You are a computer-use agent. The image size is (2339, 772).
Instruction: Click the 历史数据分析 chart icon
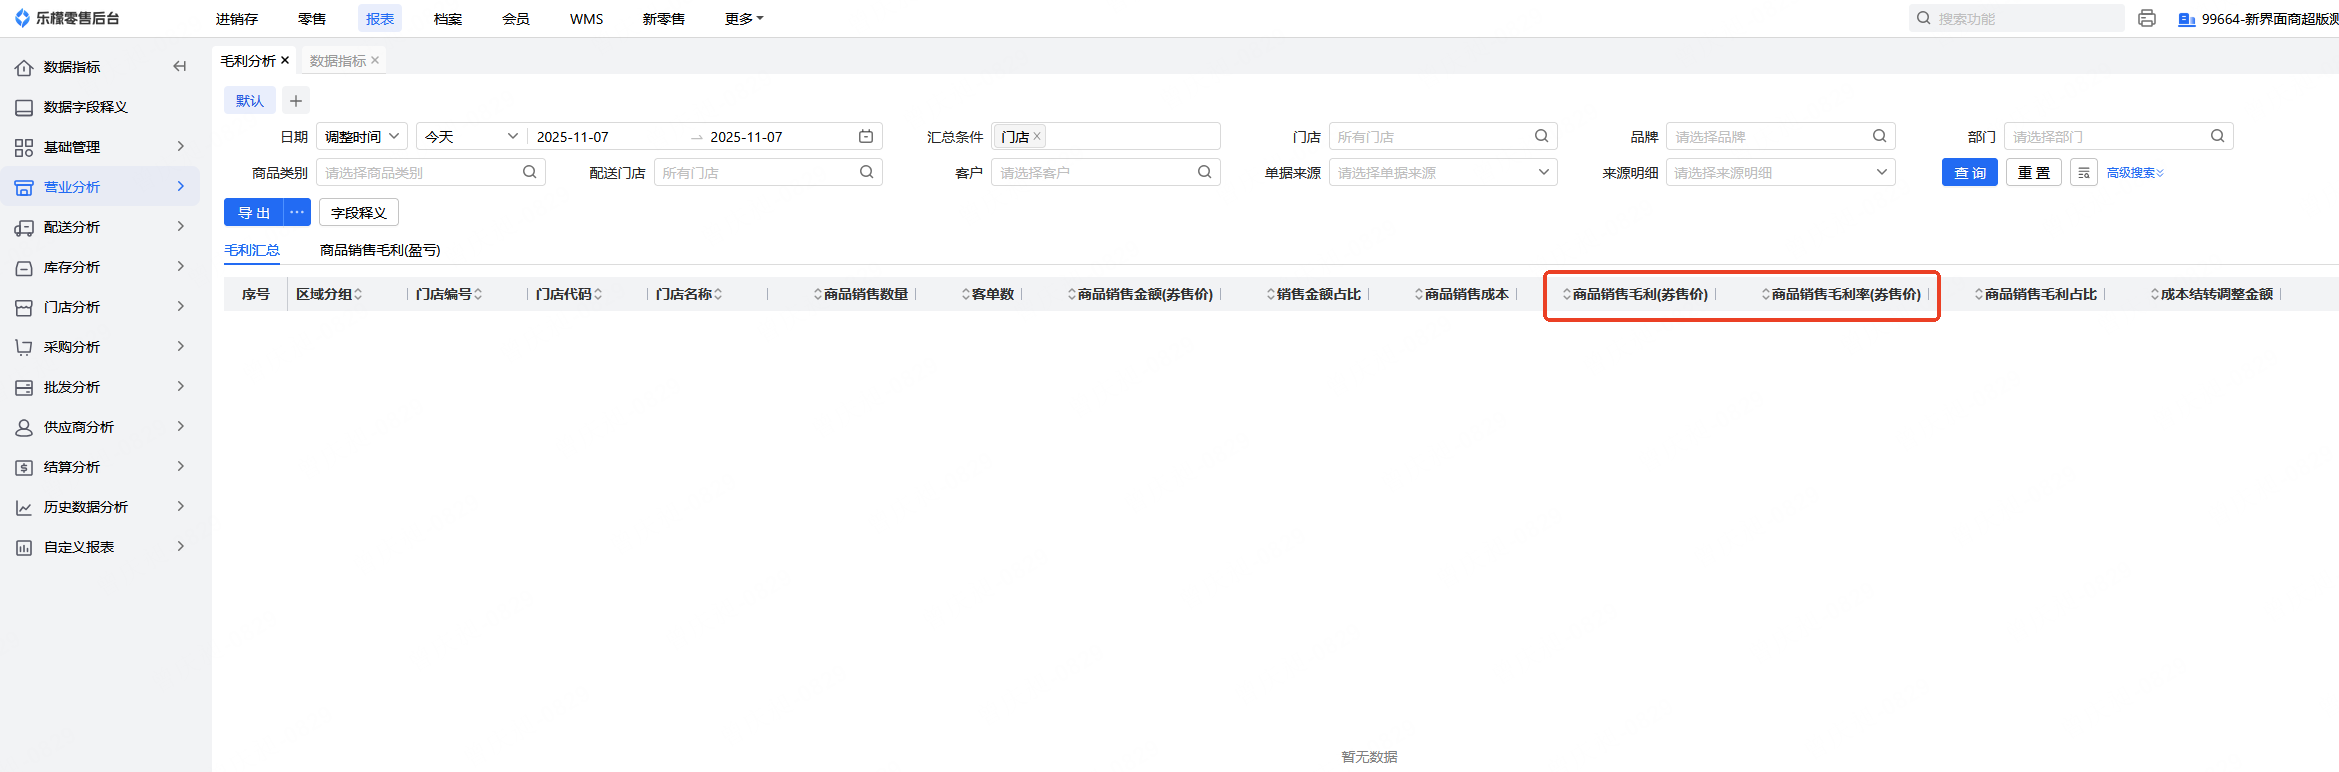pyautogui.click(x=24, y=507)
